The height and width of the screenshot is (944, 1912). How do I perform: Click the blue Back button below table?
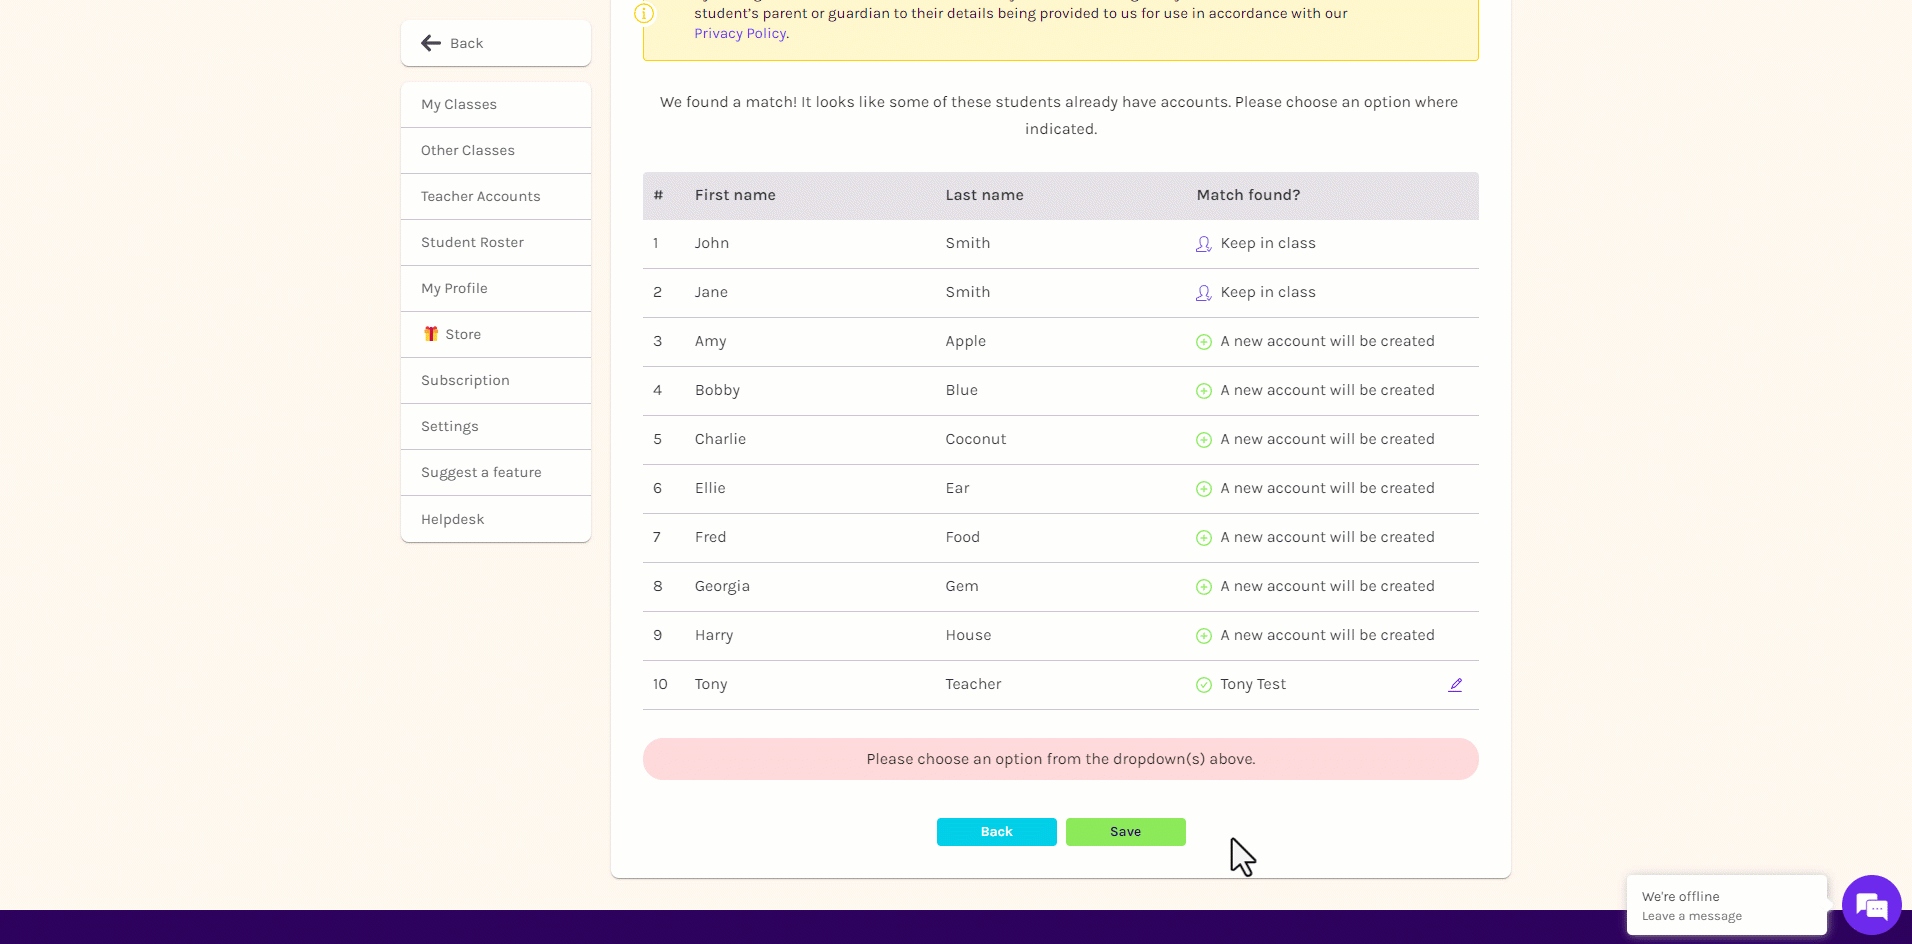[x=997, y=832]
